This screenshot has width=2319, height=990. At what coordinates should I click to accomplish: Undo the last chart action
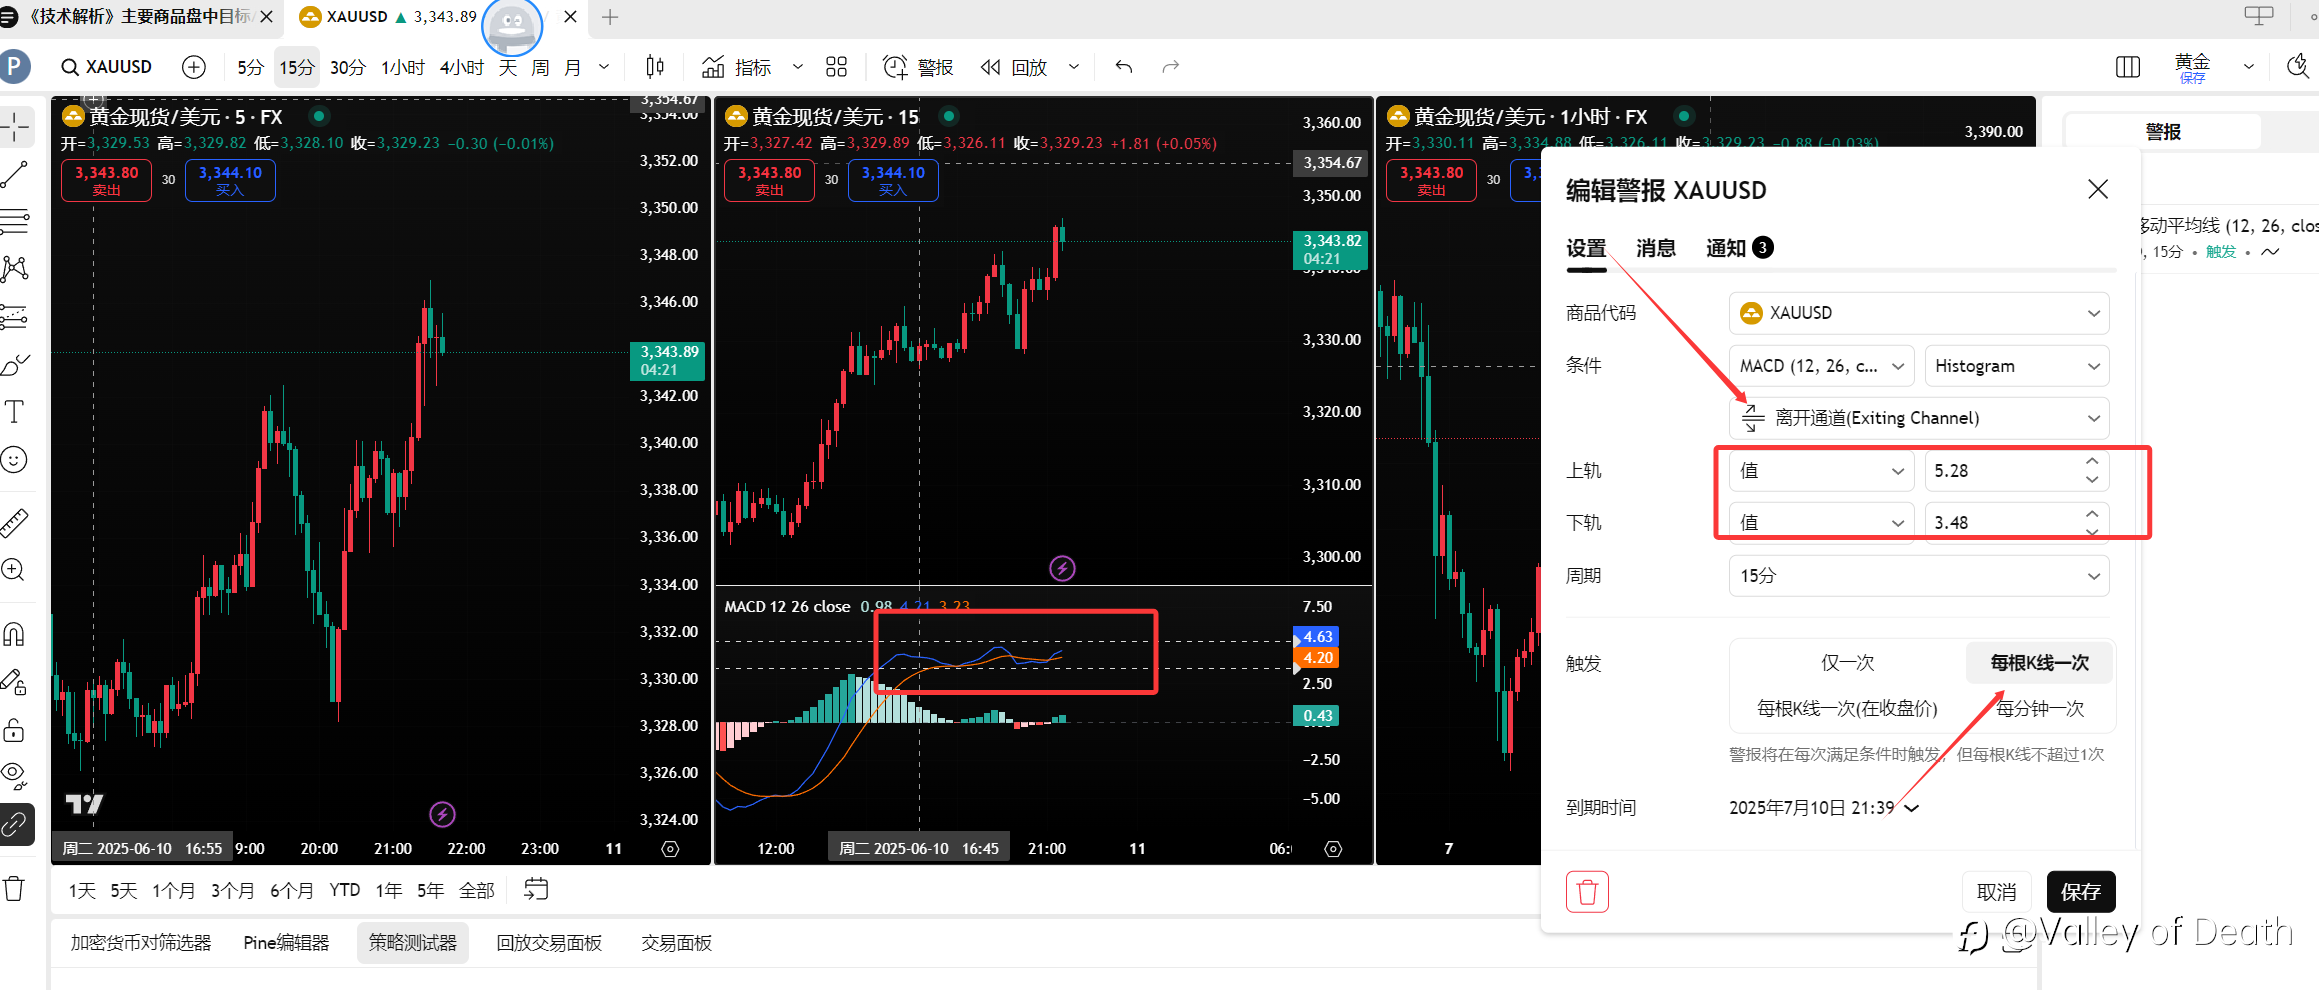(1124, 67)
